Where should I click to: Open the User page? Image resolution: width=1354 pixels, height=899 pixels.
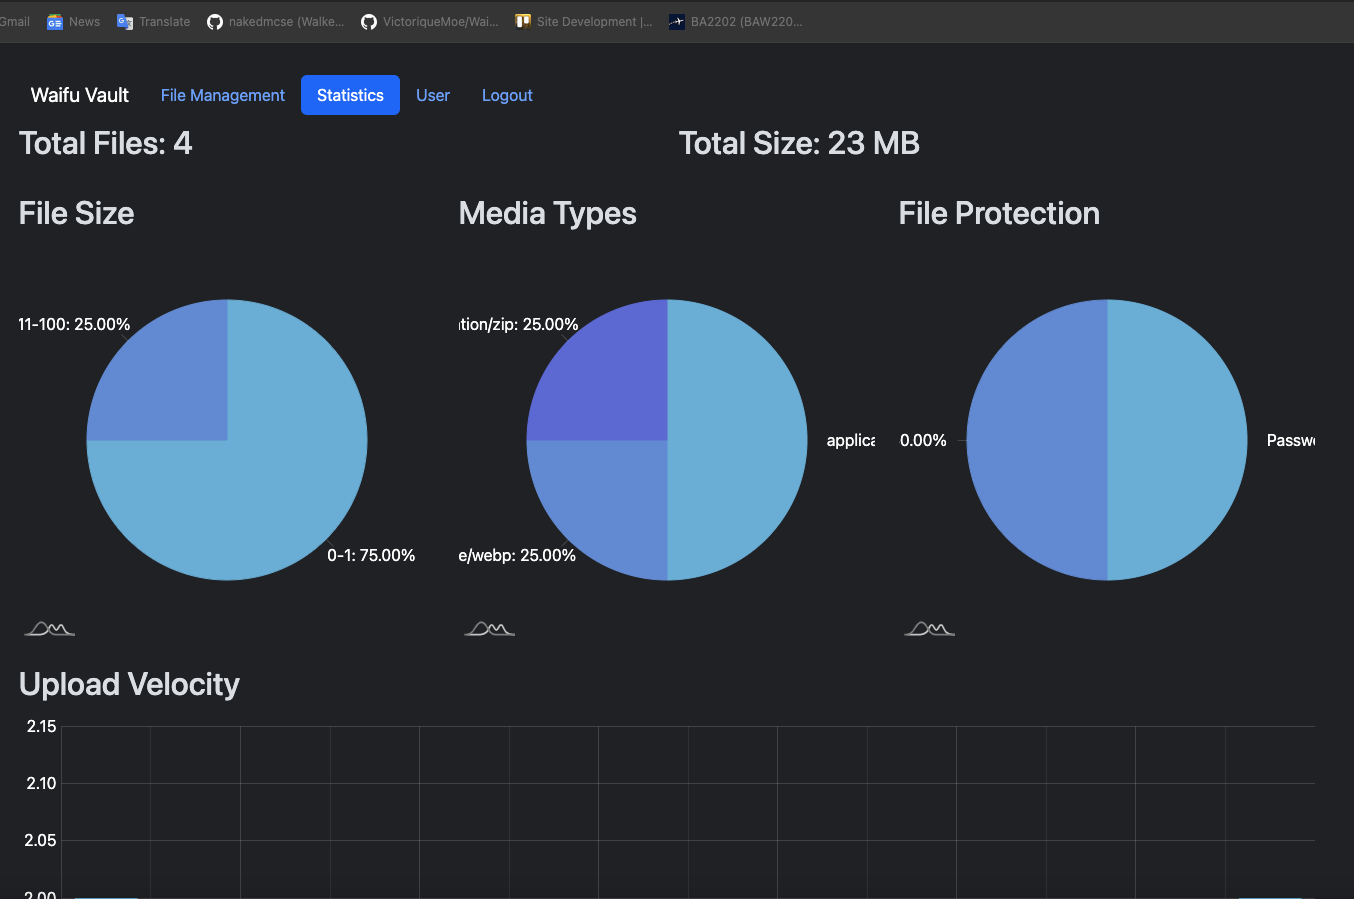point(433,95)
